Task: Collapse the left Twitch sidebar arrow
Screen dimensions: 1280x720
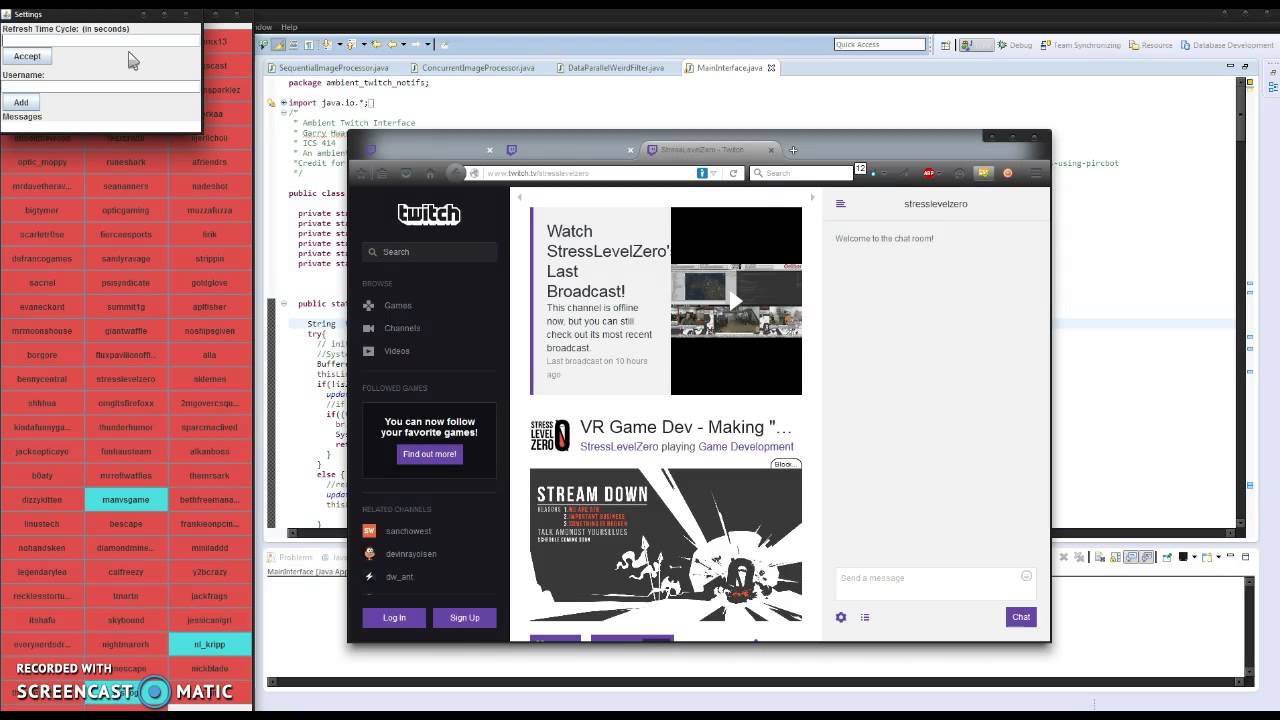Action: coord(519,197)
